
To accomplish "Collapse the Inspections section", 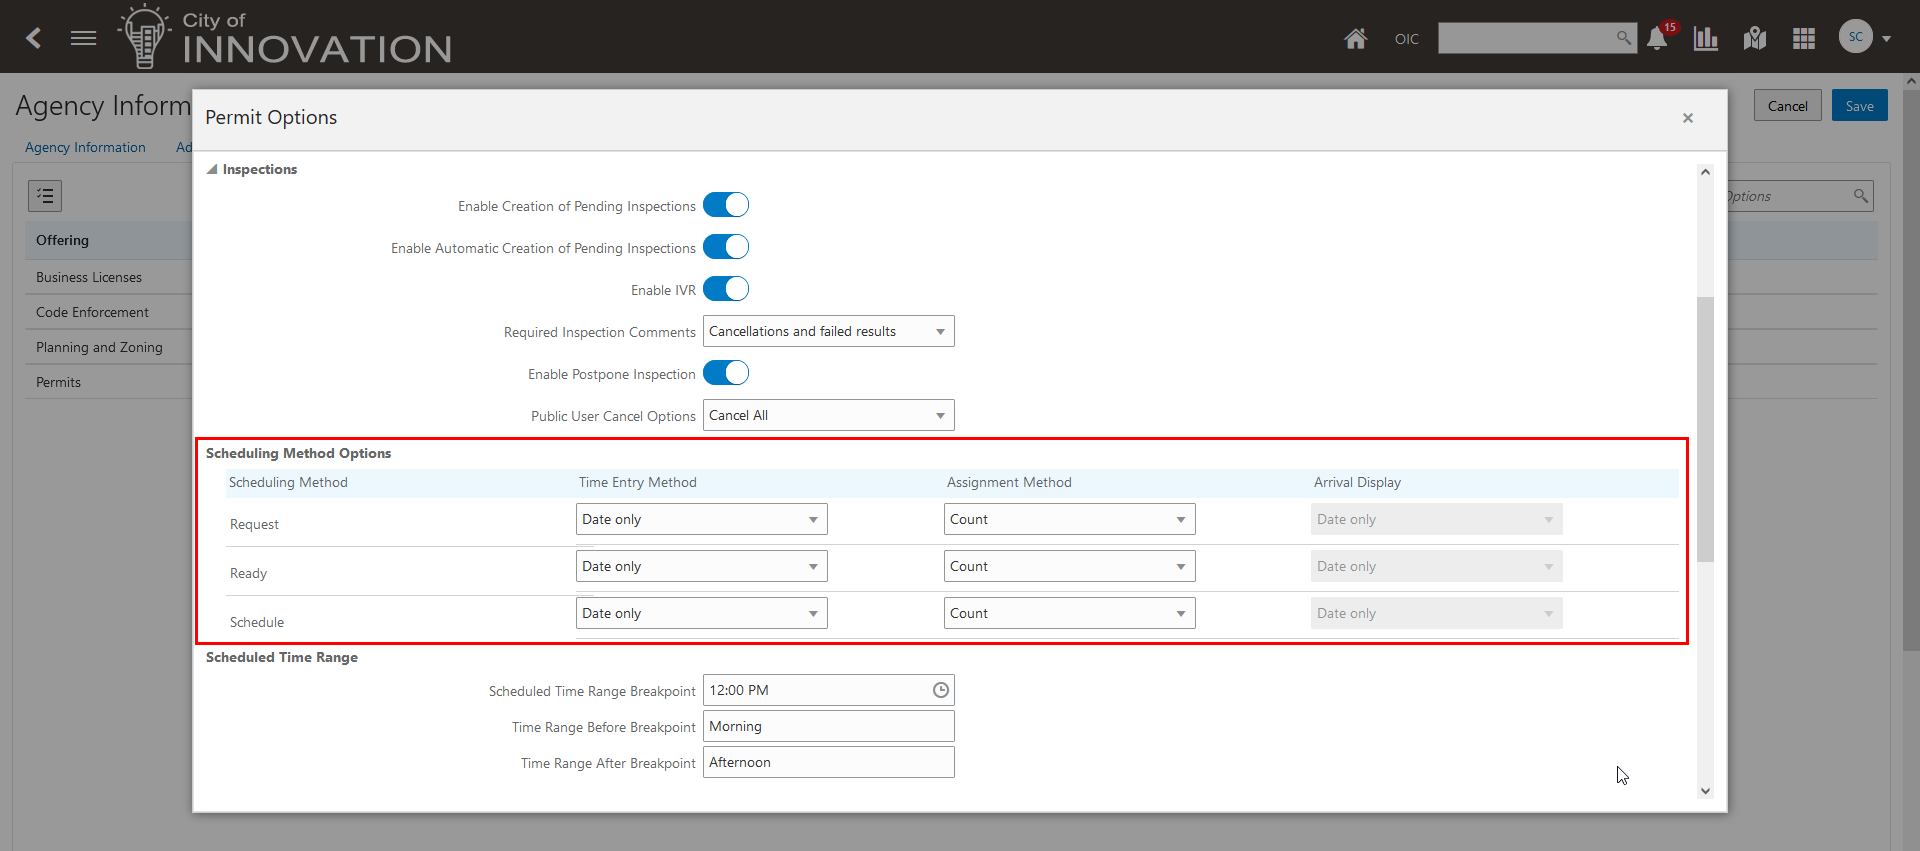I will 212,169.
